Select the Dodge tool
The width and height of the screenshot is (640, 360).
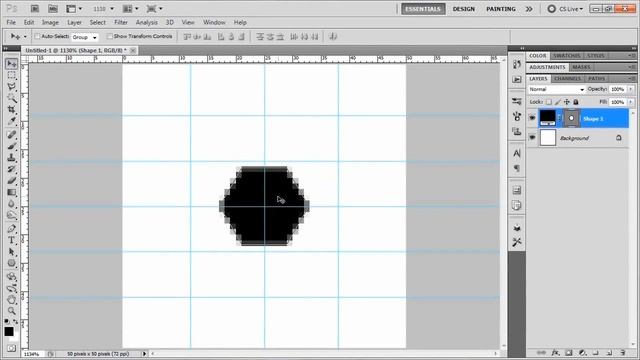point(11,215)
